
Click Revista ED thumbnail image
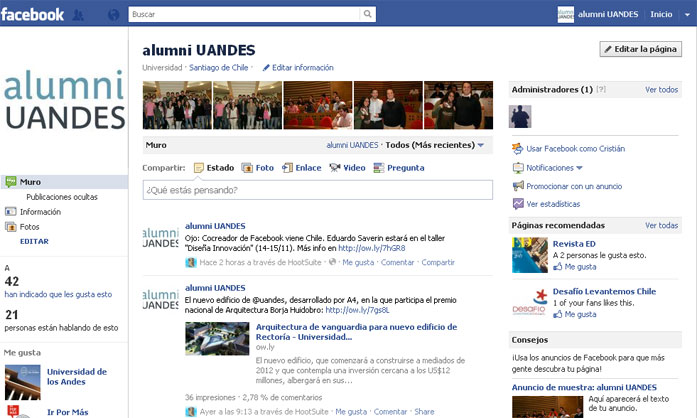tap(529, 255)
